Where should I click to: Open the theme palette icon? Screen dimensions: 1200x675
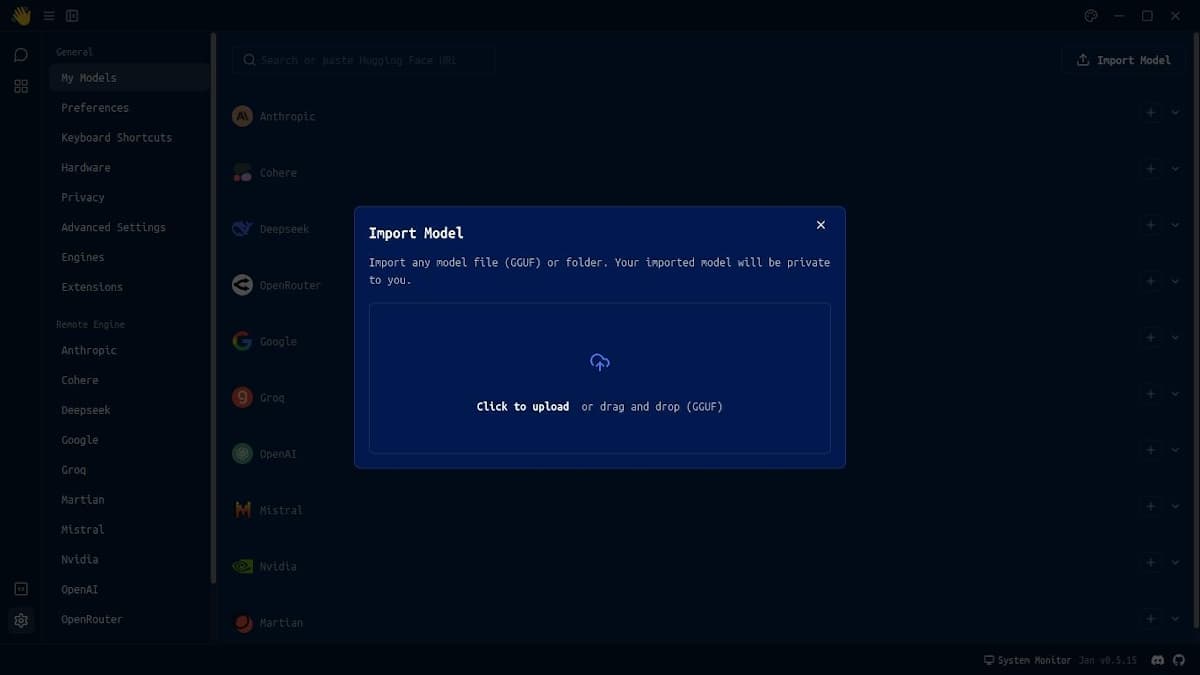pyautogui.click(x=1091, y=16)
